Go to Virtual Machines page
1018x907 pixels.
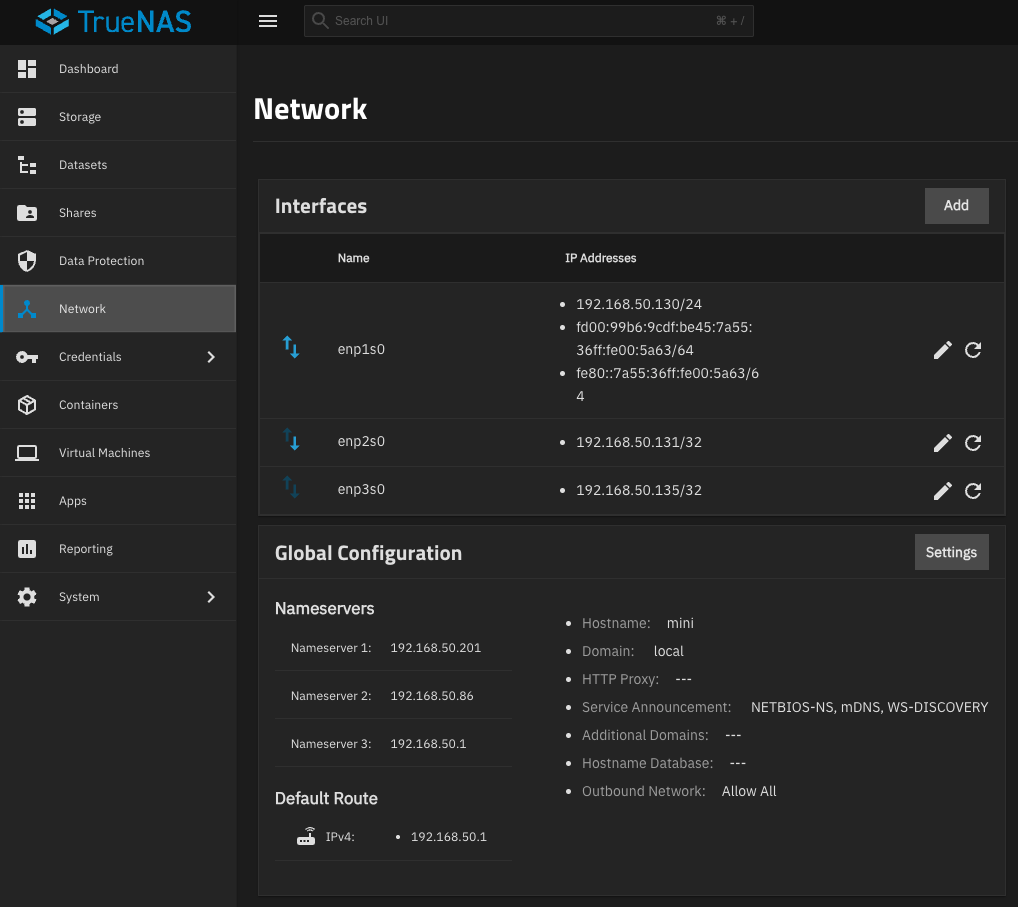point(104,453)
